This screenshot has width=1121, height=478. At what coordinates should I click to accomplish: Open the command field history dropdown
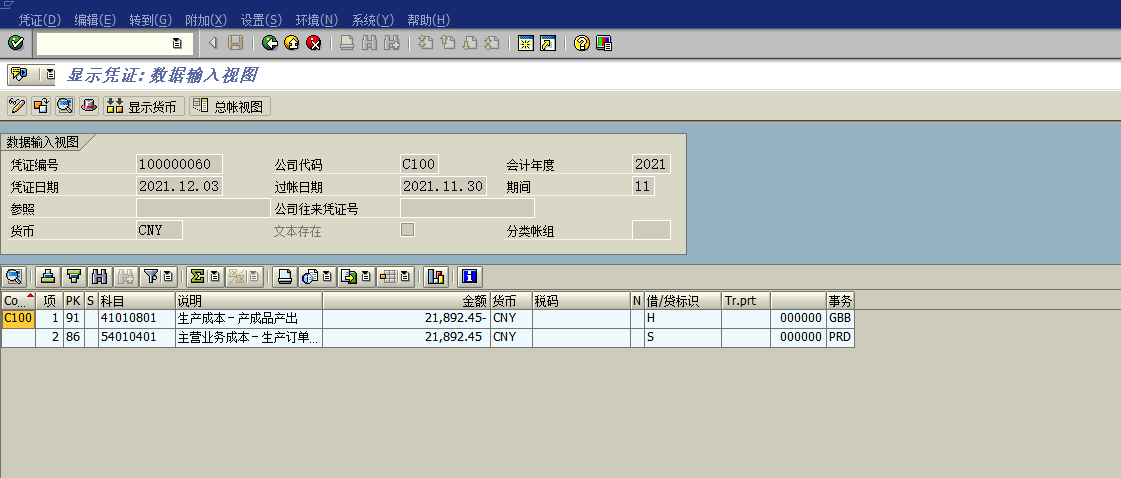coord(177,44)
